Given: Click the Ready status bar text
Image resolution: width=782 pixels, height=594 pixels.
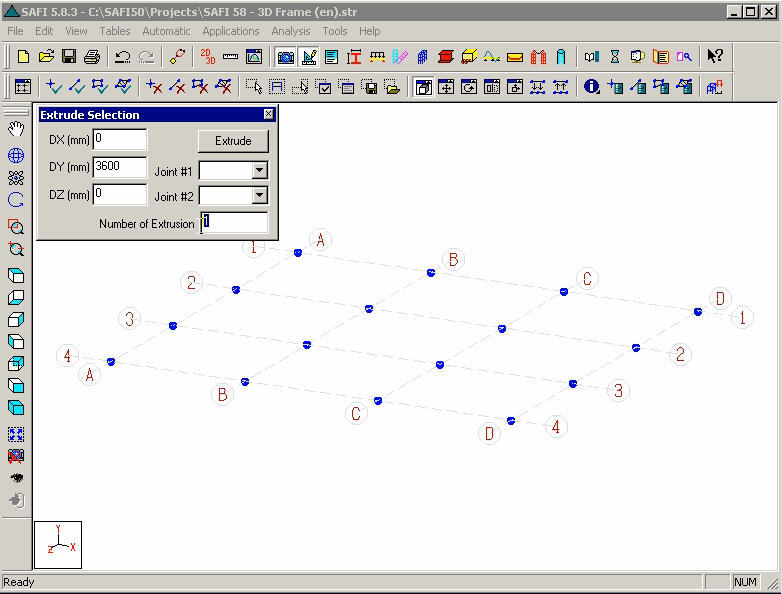Looking at the screenshot, I should (x=18, y=582).
